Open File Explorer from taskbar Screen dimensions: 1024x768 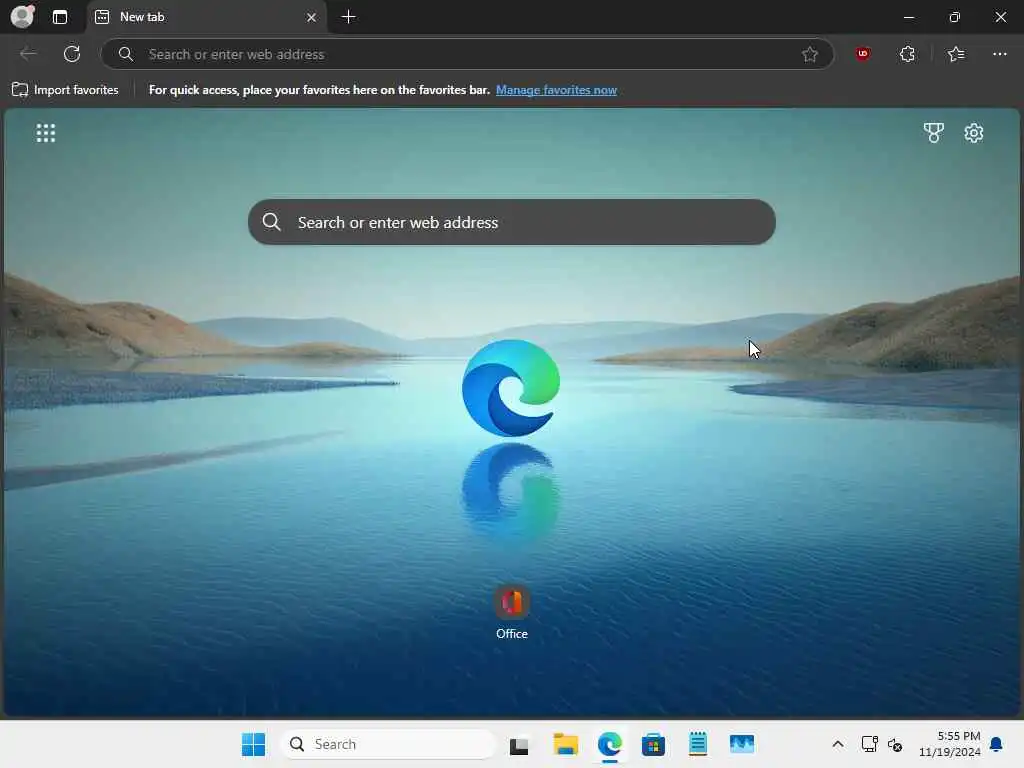[566, 744]
